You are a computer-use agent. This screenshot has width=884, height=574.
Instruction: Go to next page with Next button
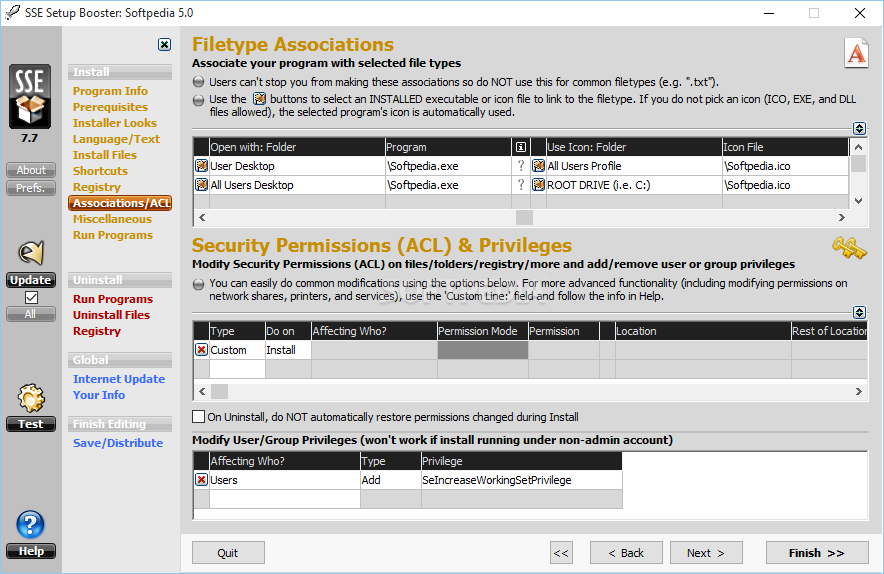click(x=706, y=553)
